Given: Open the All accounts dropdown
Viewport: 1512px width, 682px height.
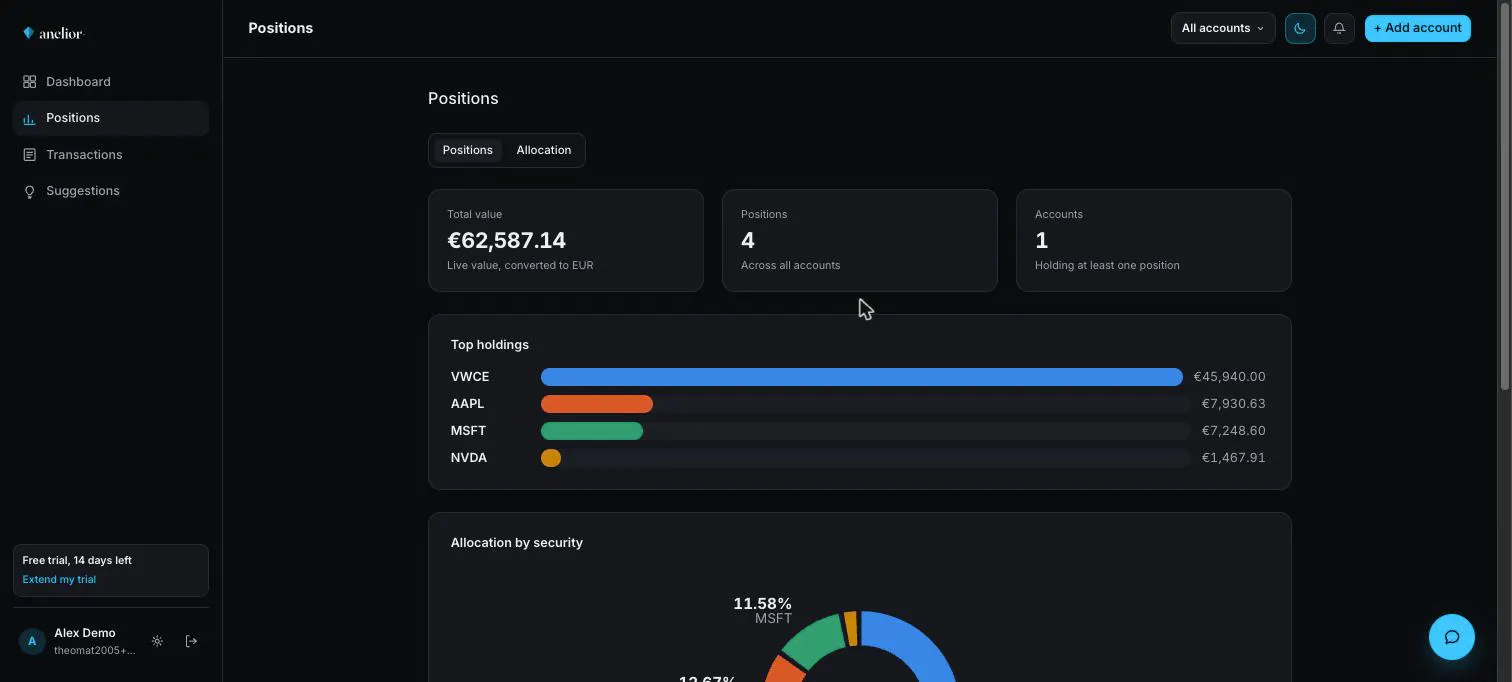Looking at the screenshot, I should pos(1223,28).
